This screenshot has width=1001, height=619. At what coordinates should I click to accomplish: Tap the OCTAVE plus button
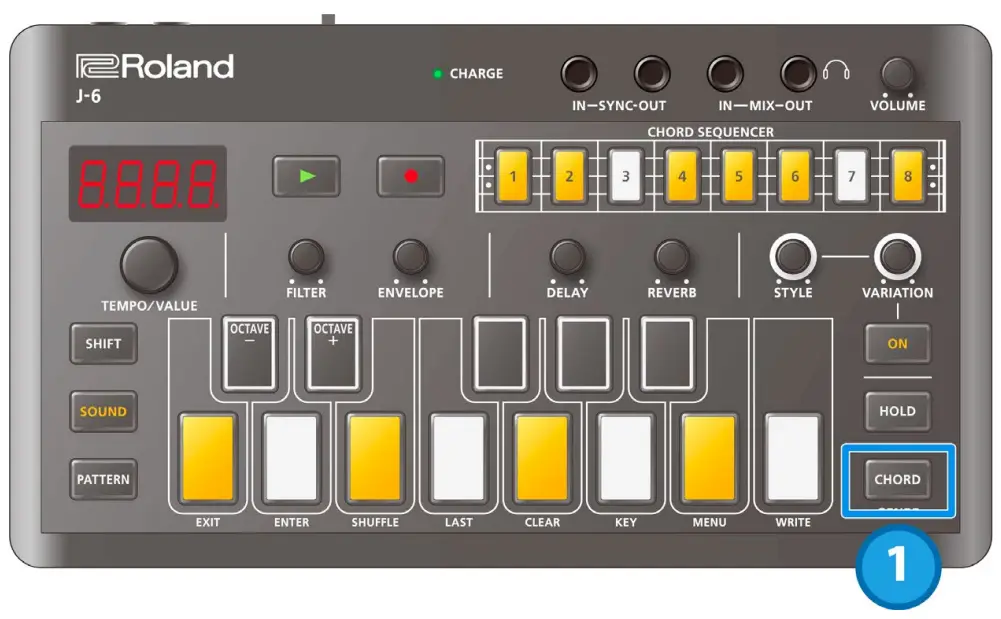(x=331, y=352)
